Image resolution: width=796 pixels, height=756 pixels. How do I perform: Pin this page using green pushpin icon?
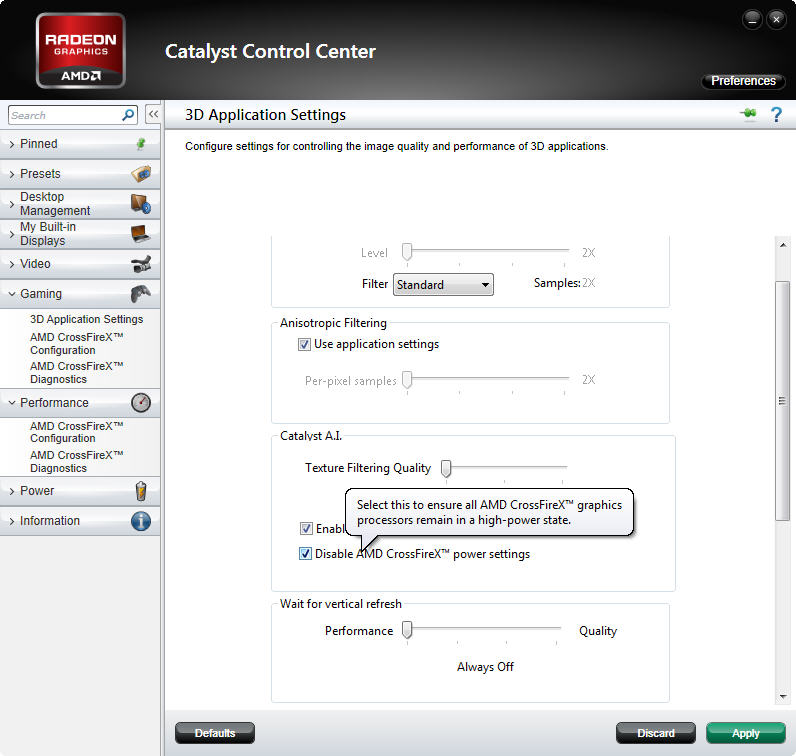(x=748, y=114)
